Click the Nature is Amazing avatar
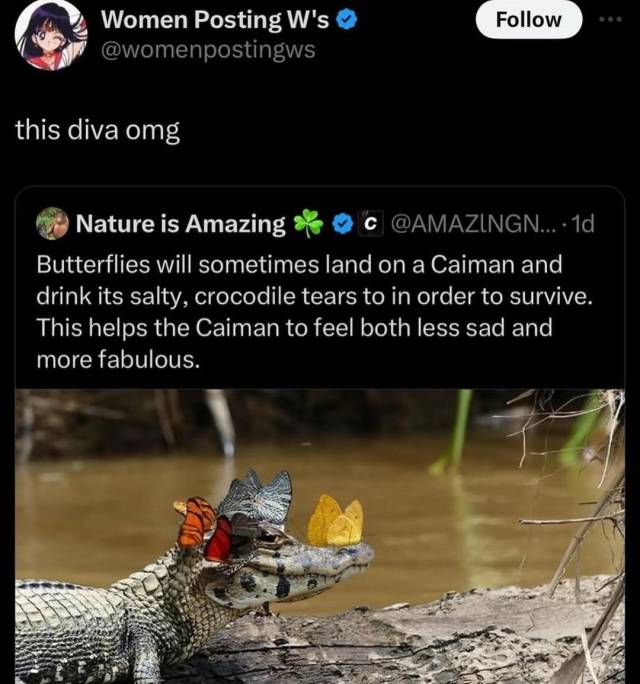The width and height of the screenshot is (640, 684). click(52, 223)
